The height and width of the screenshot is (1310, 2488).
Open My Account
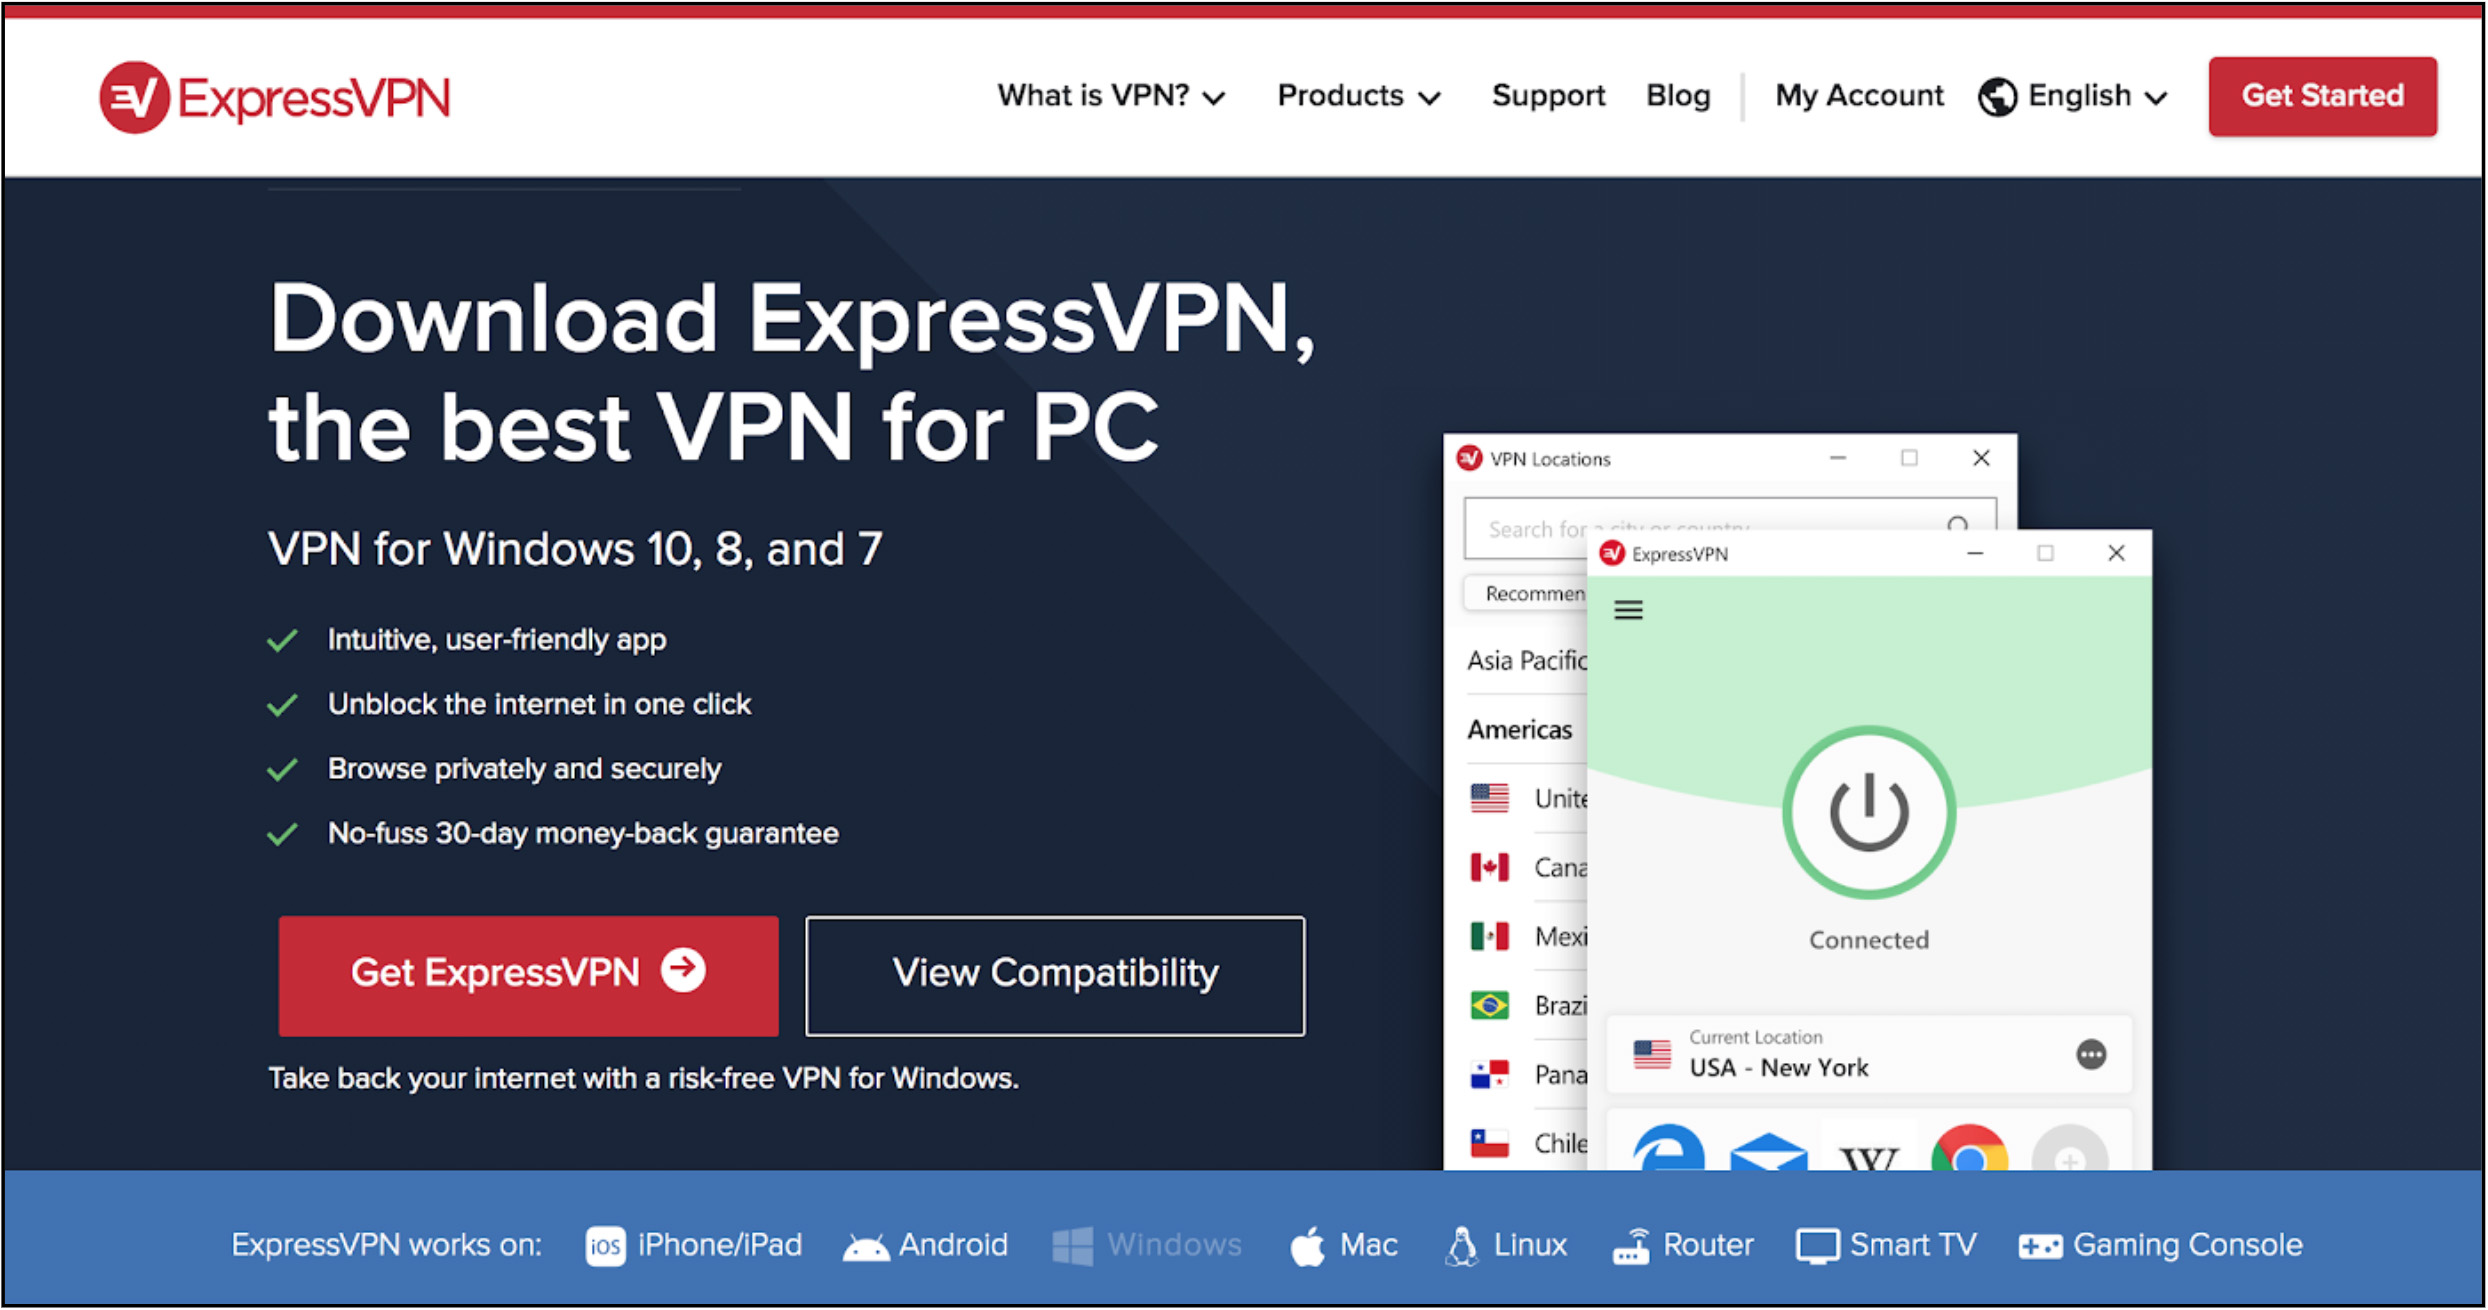pyautogui.click(x=1859, y=96)
